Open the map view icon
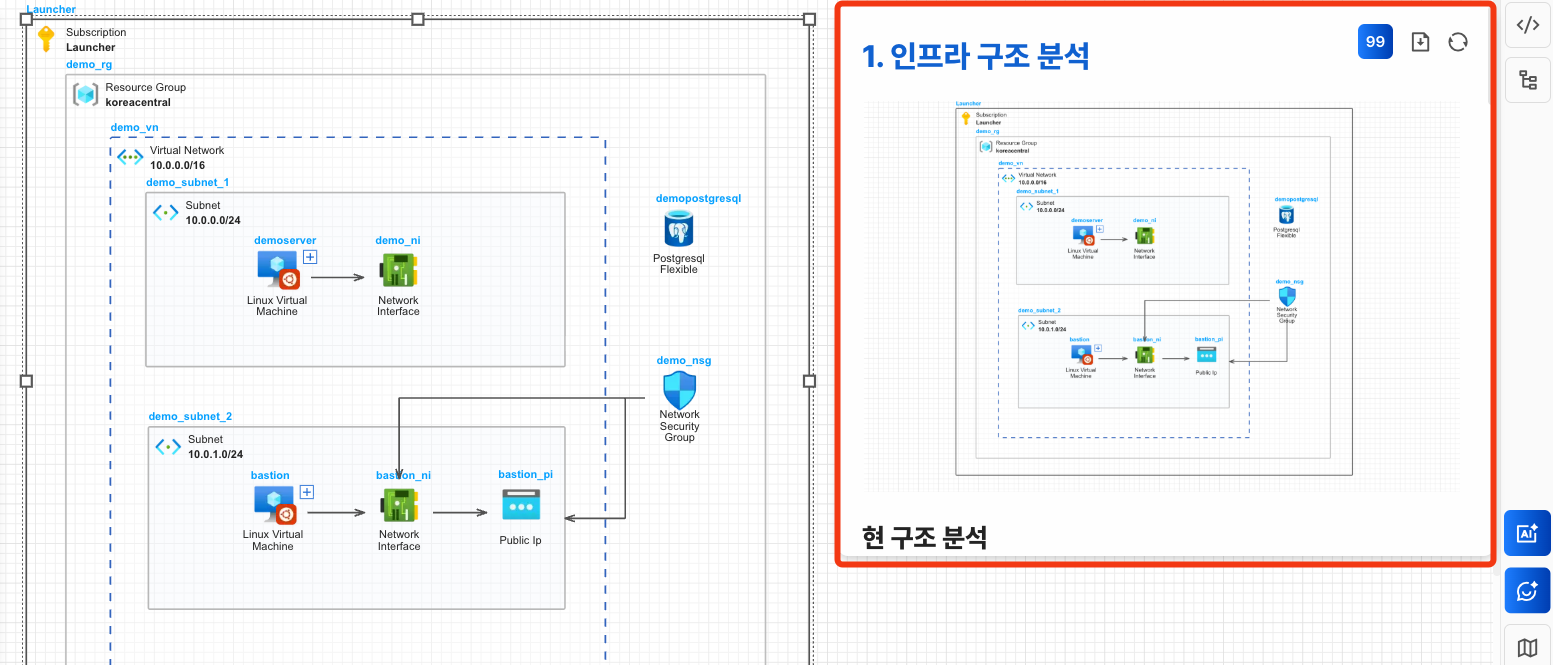This screenshot has width=1553, height=665. click(1527, 647)
